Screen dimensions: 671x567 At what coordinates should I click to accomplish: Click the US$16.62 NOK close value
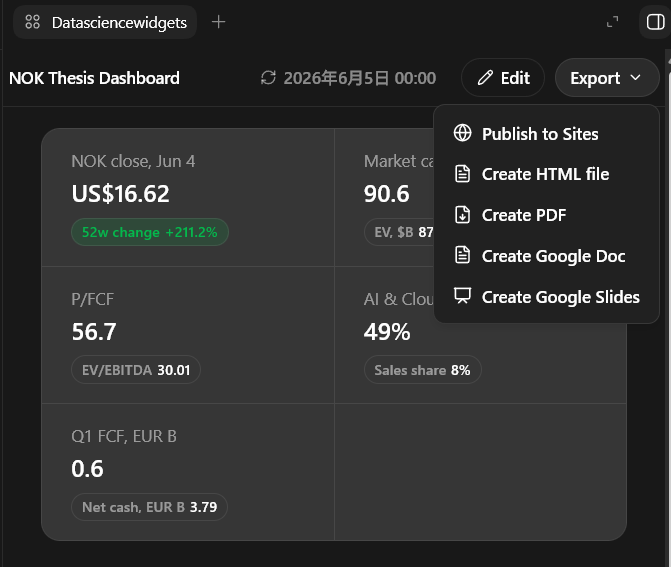[120, 194]
